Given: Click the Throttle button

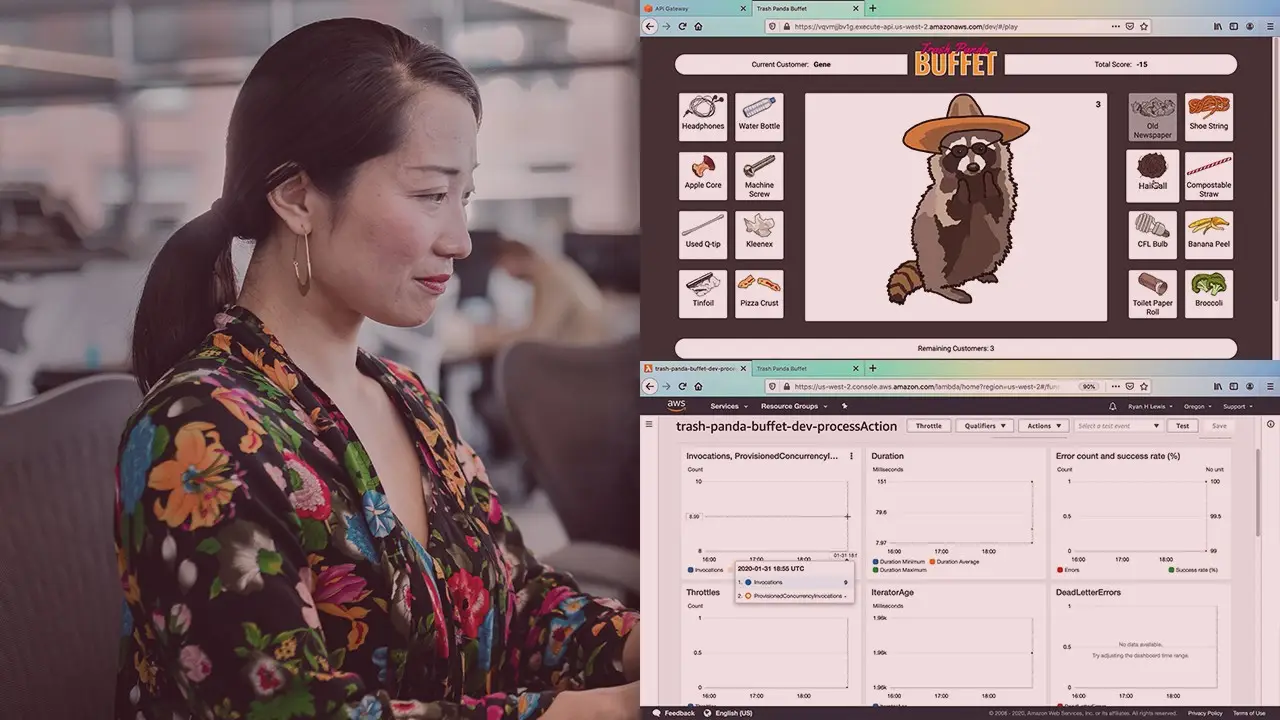Looking at the screenshot, I should pyautogui.click(x=929, y=426).
